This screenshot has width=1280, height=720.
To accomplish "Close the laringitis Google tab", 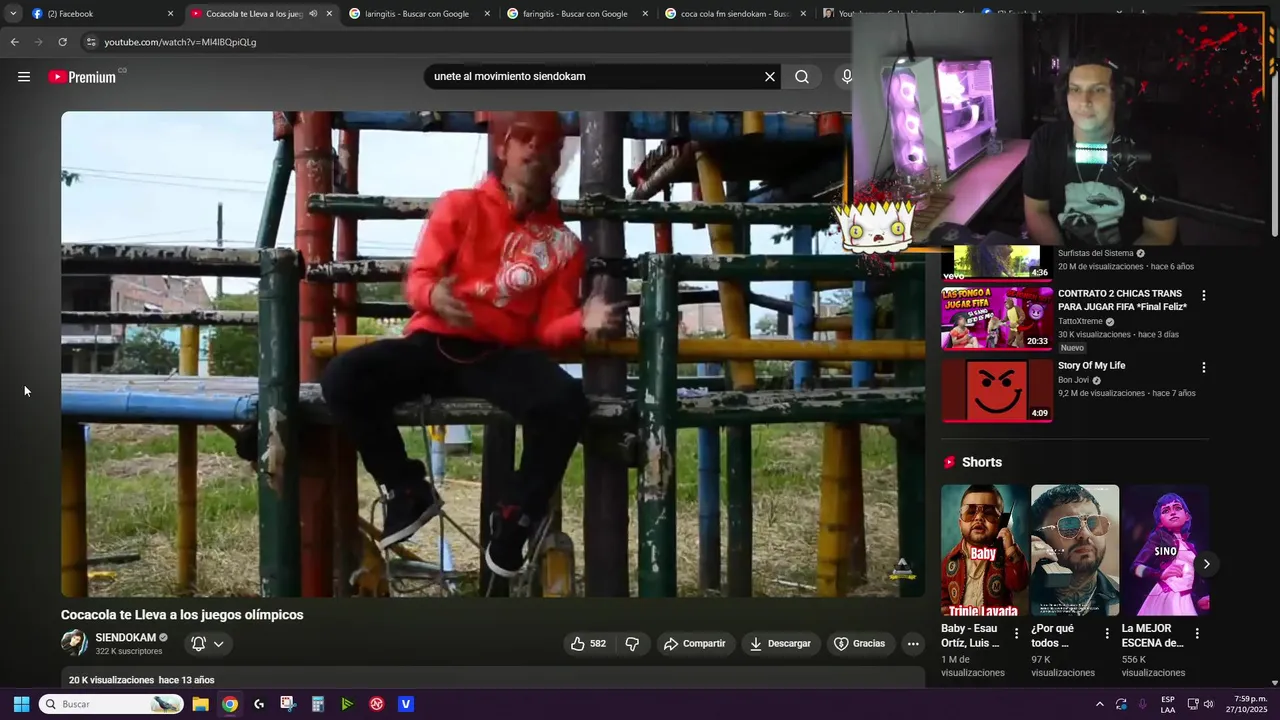I will [487, 14].
